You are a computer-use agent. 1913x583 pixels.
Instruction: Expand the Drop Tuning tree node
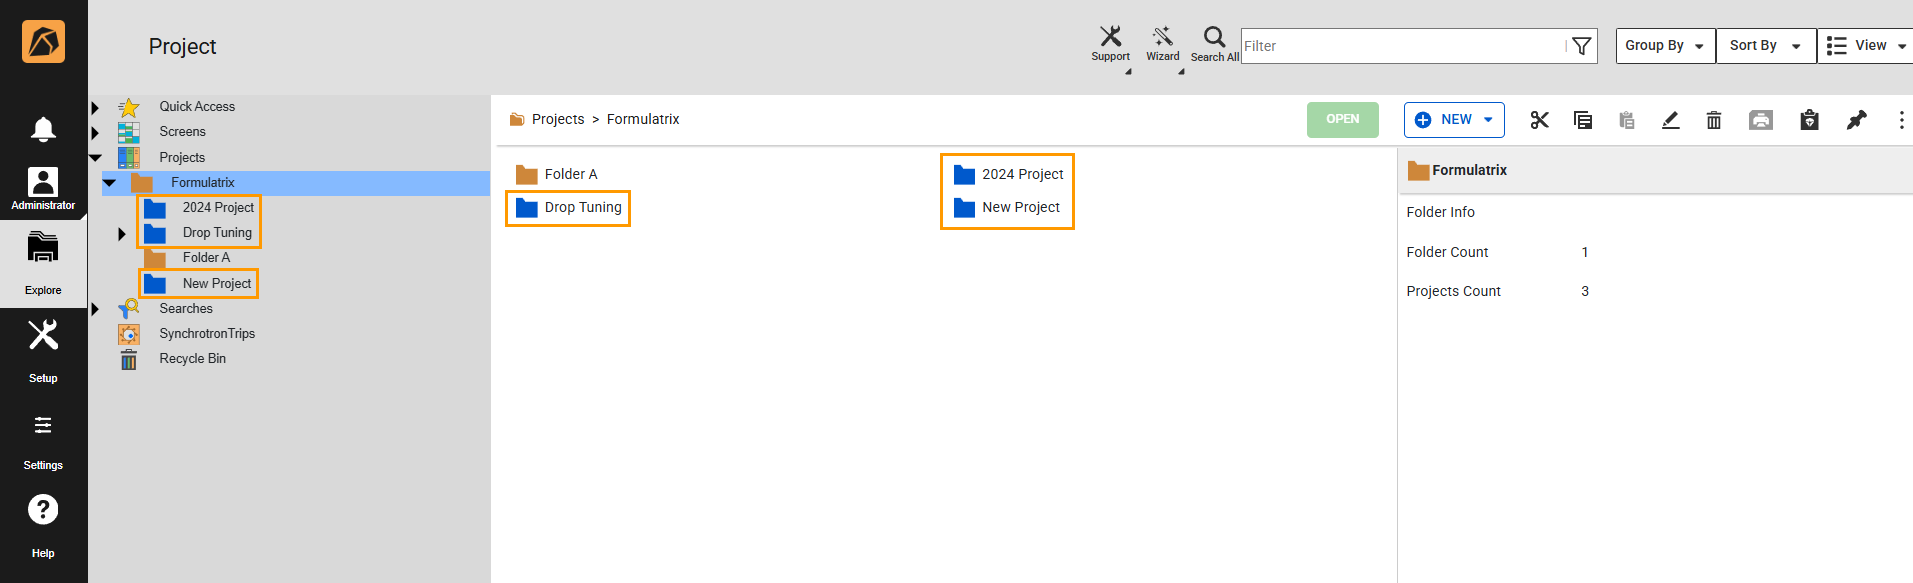click(122, 233)
